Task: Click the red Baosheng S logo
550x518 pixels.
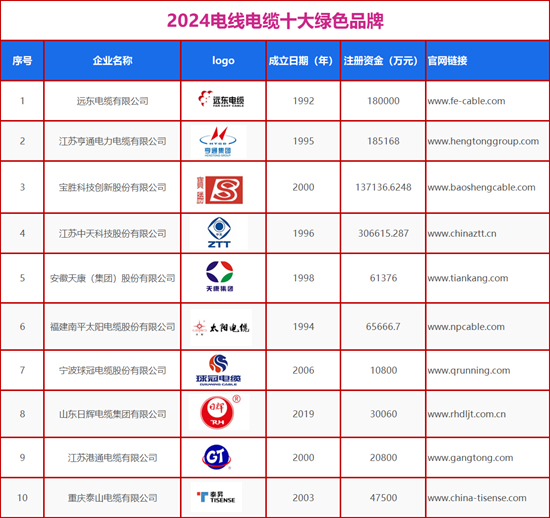Action: pyautogui.click(x=220, y=190)
